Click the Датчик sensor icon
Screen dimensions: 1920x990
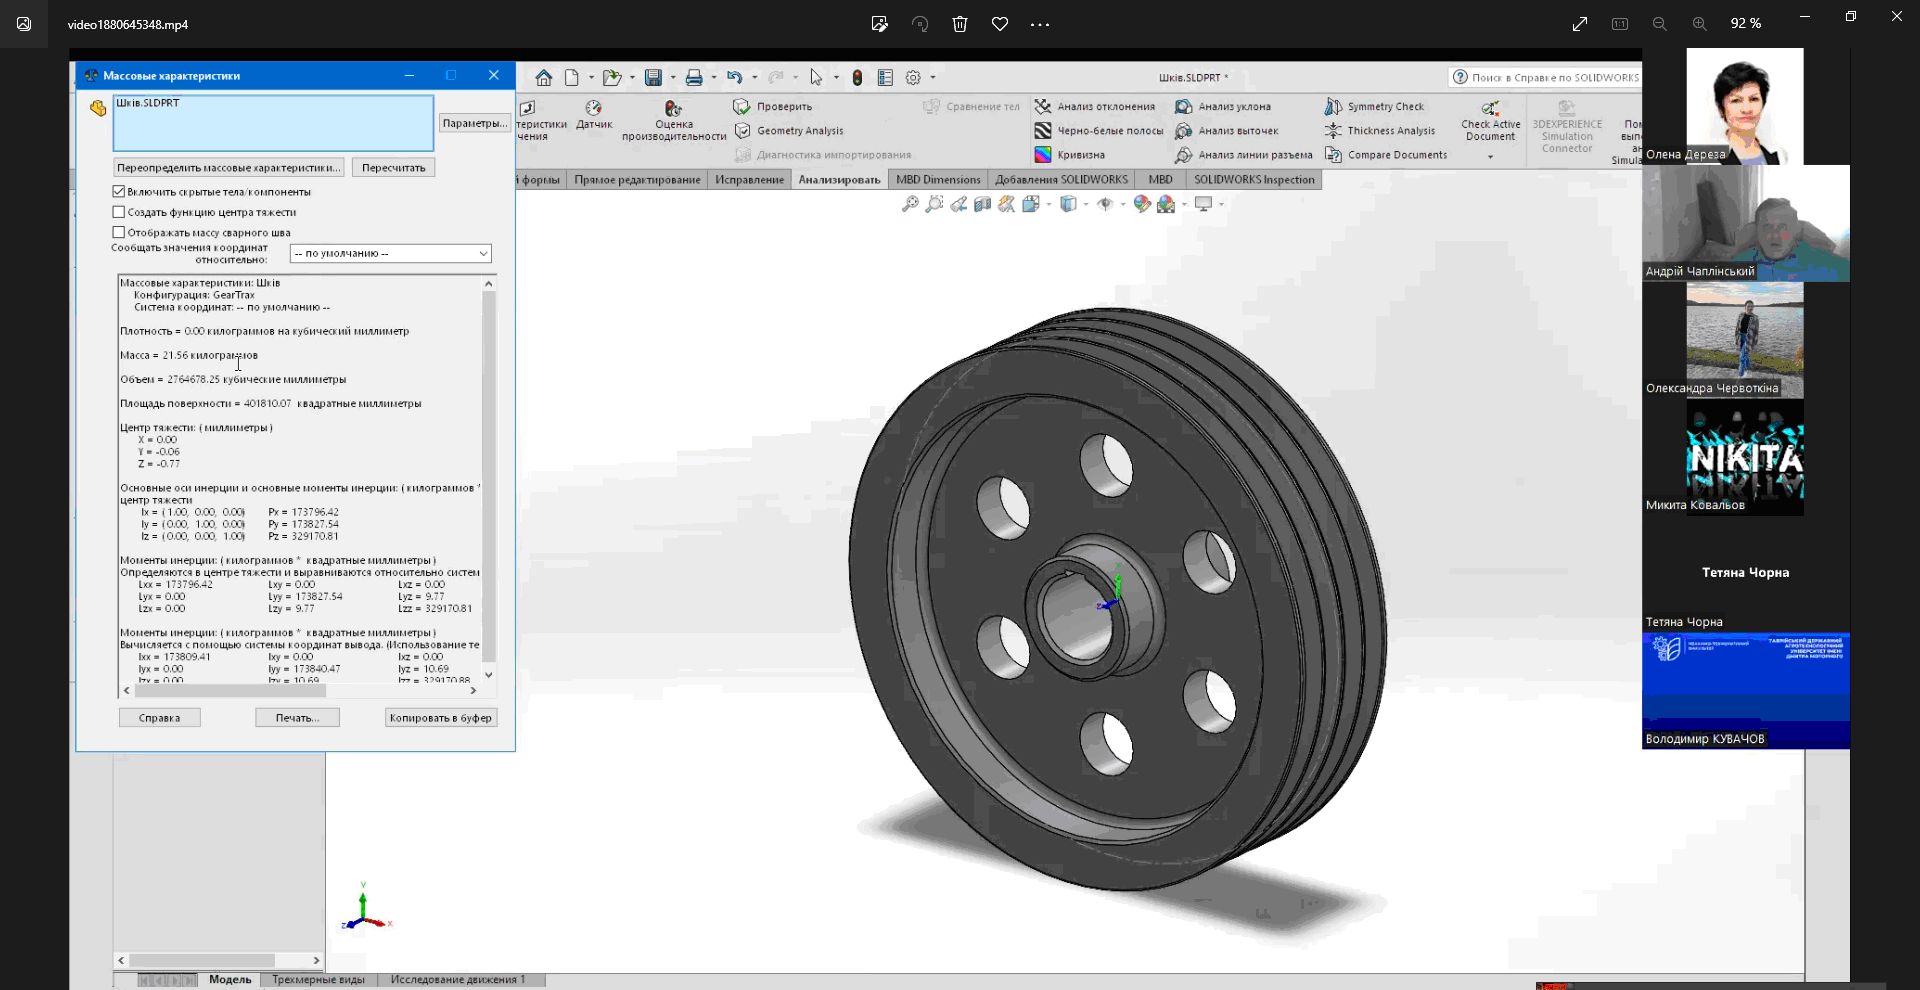593,108
